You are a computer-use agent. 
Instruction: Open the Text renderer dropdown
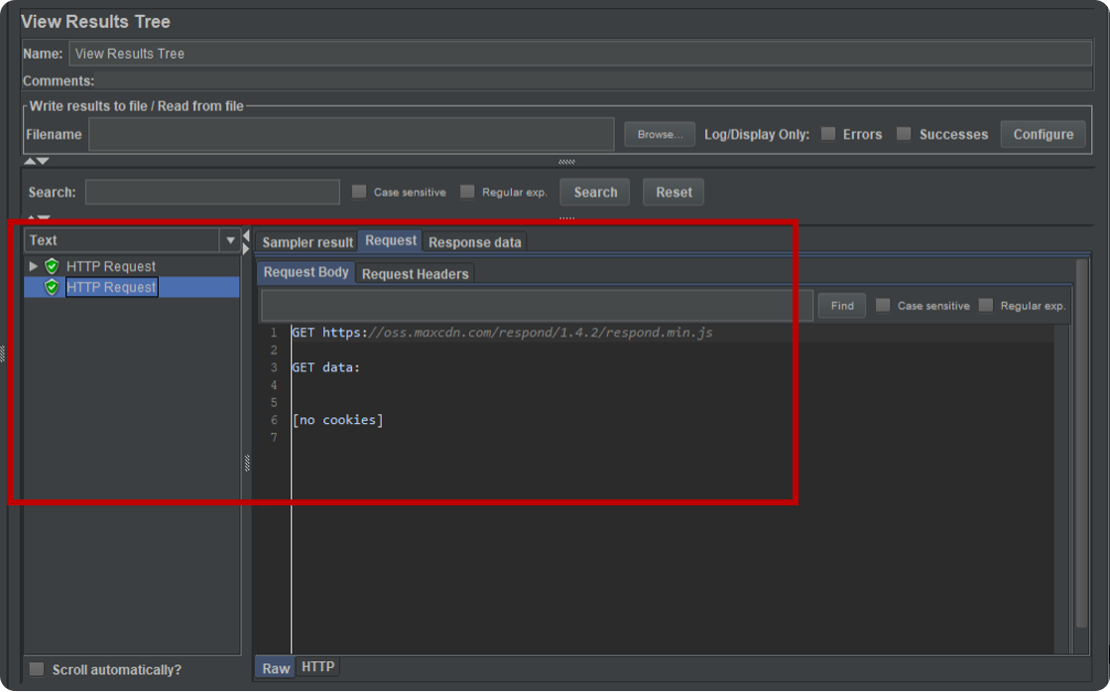point(231,240)
